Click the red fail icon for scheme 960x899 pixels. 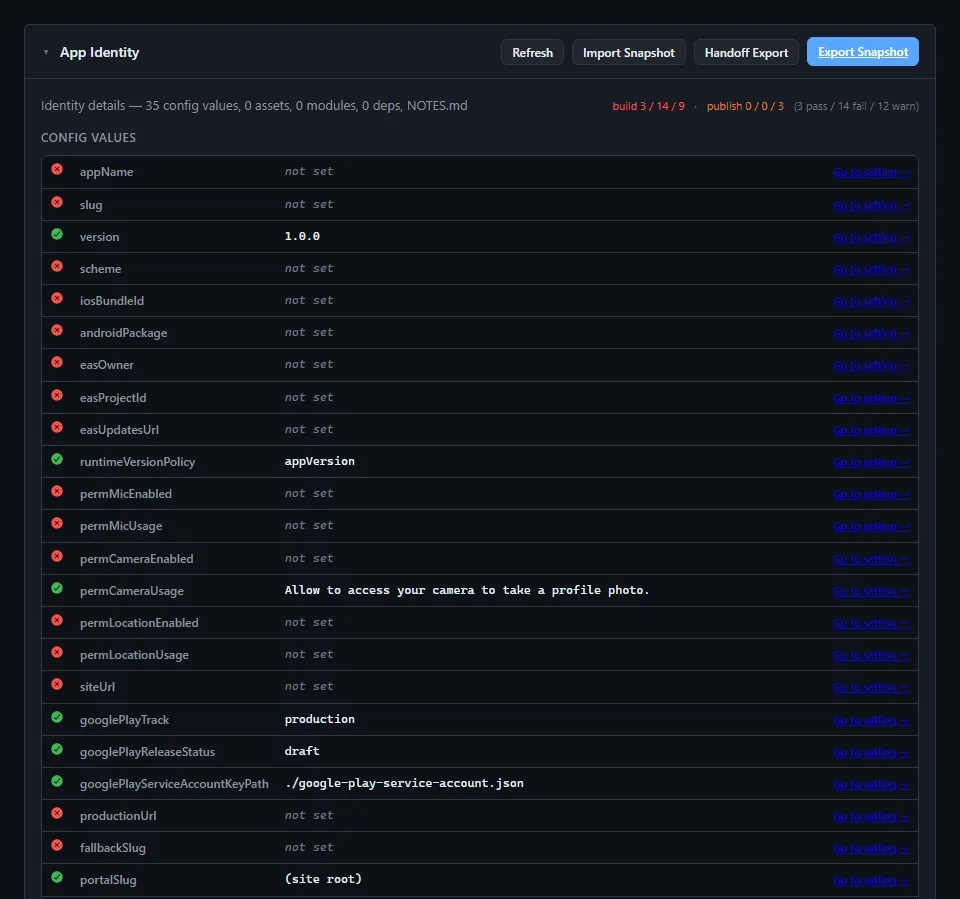pos(57,266)
